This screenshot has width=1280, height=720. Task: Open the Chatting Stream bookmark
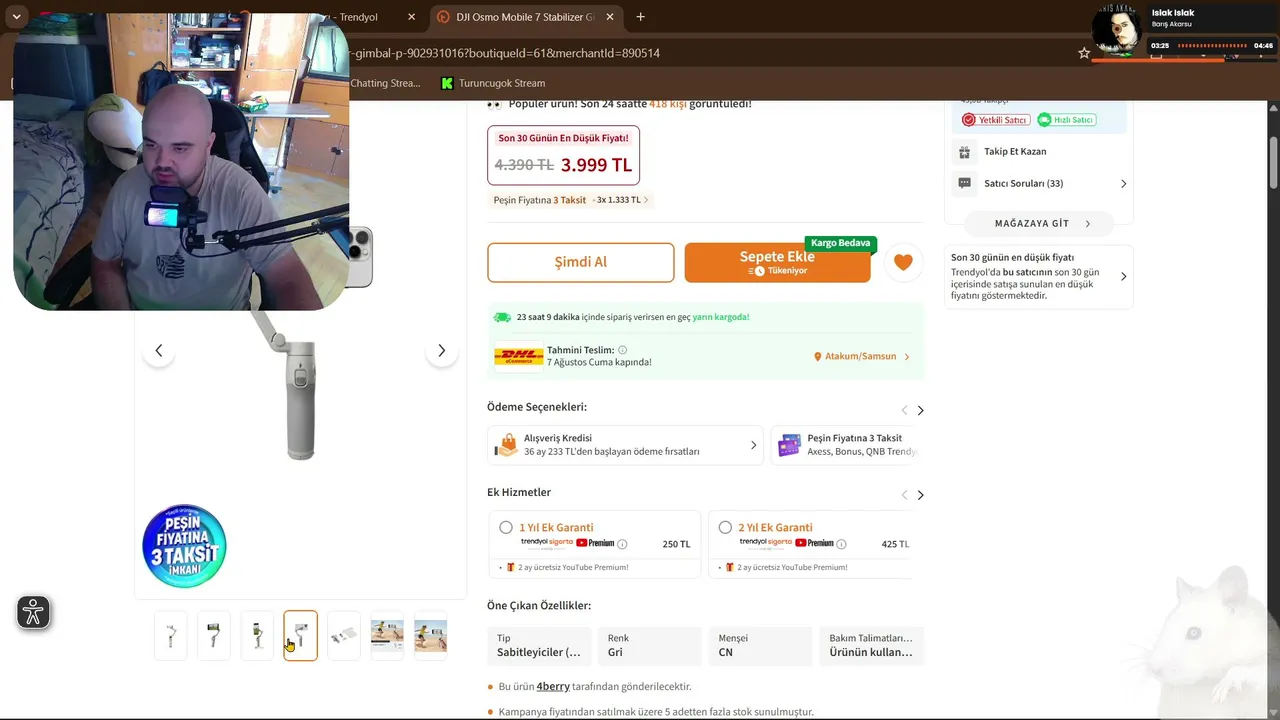click(385, 83)
